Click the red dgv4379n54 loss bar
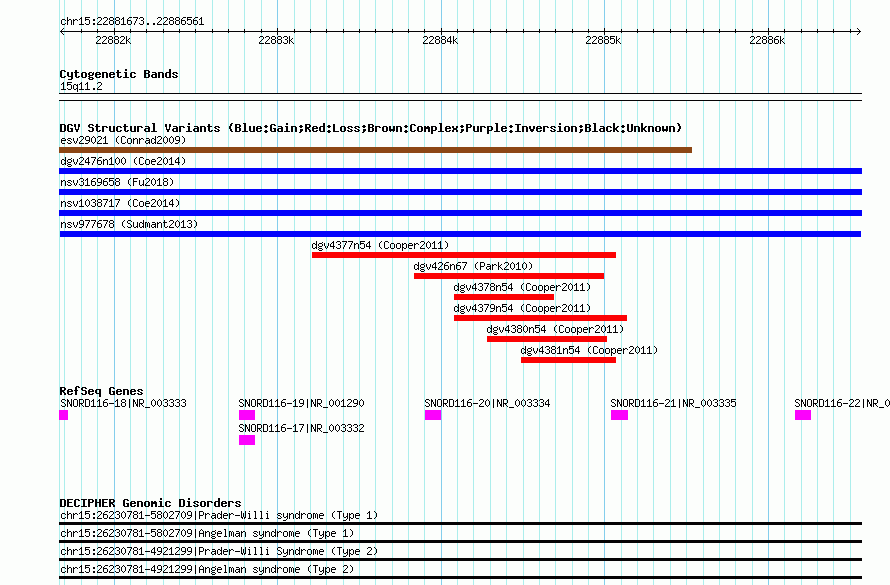Screen dimensions: 890x585 click(540, 318)
